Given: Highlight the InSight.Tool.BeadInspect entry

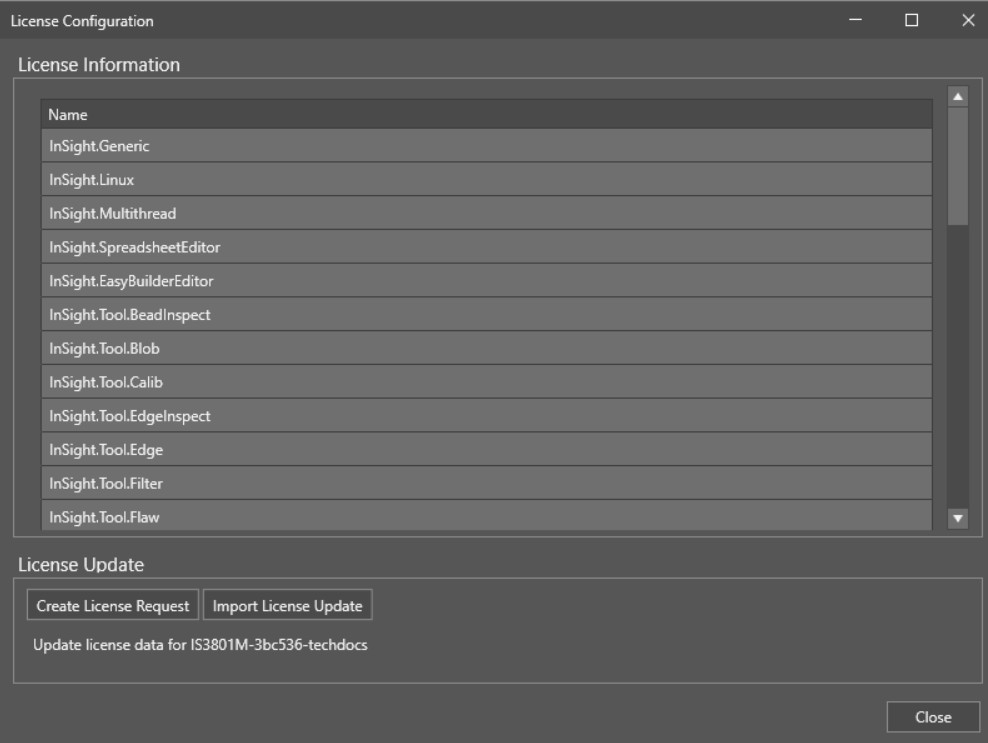Looking at the screenshot, I should tap(486, 315).
